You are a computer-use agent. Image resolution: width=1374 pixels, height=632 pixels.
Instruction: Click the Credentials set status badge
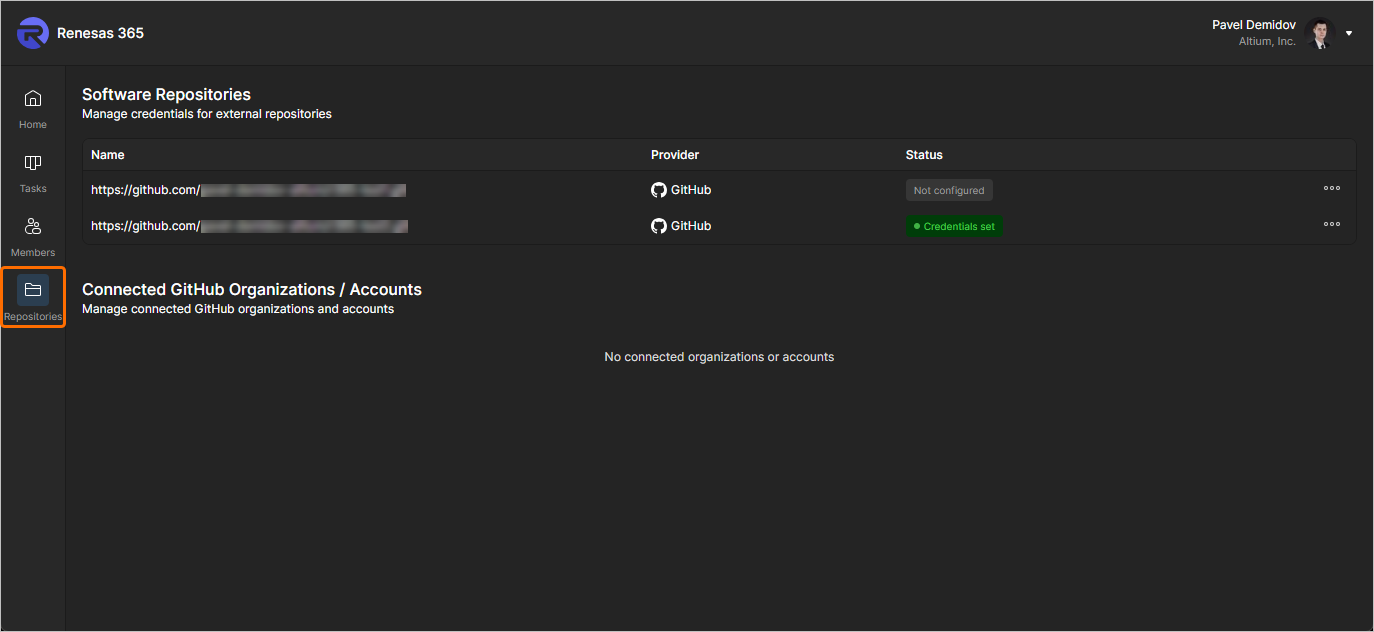tap(954, 226)
